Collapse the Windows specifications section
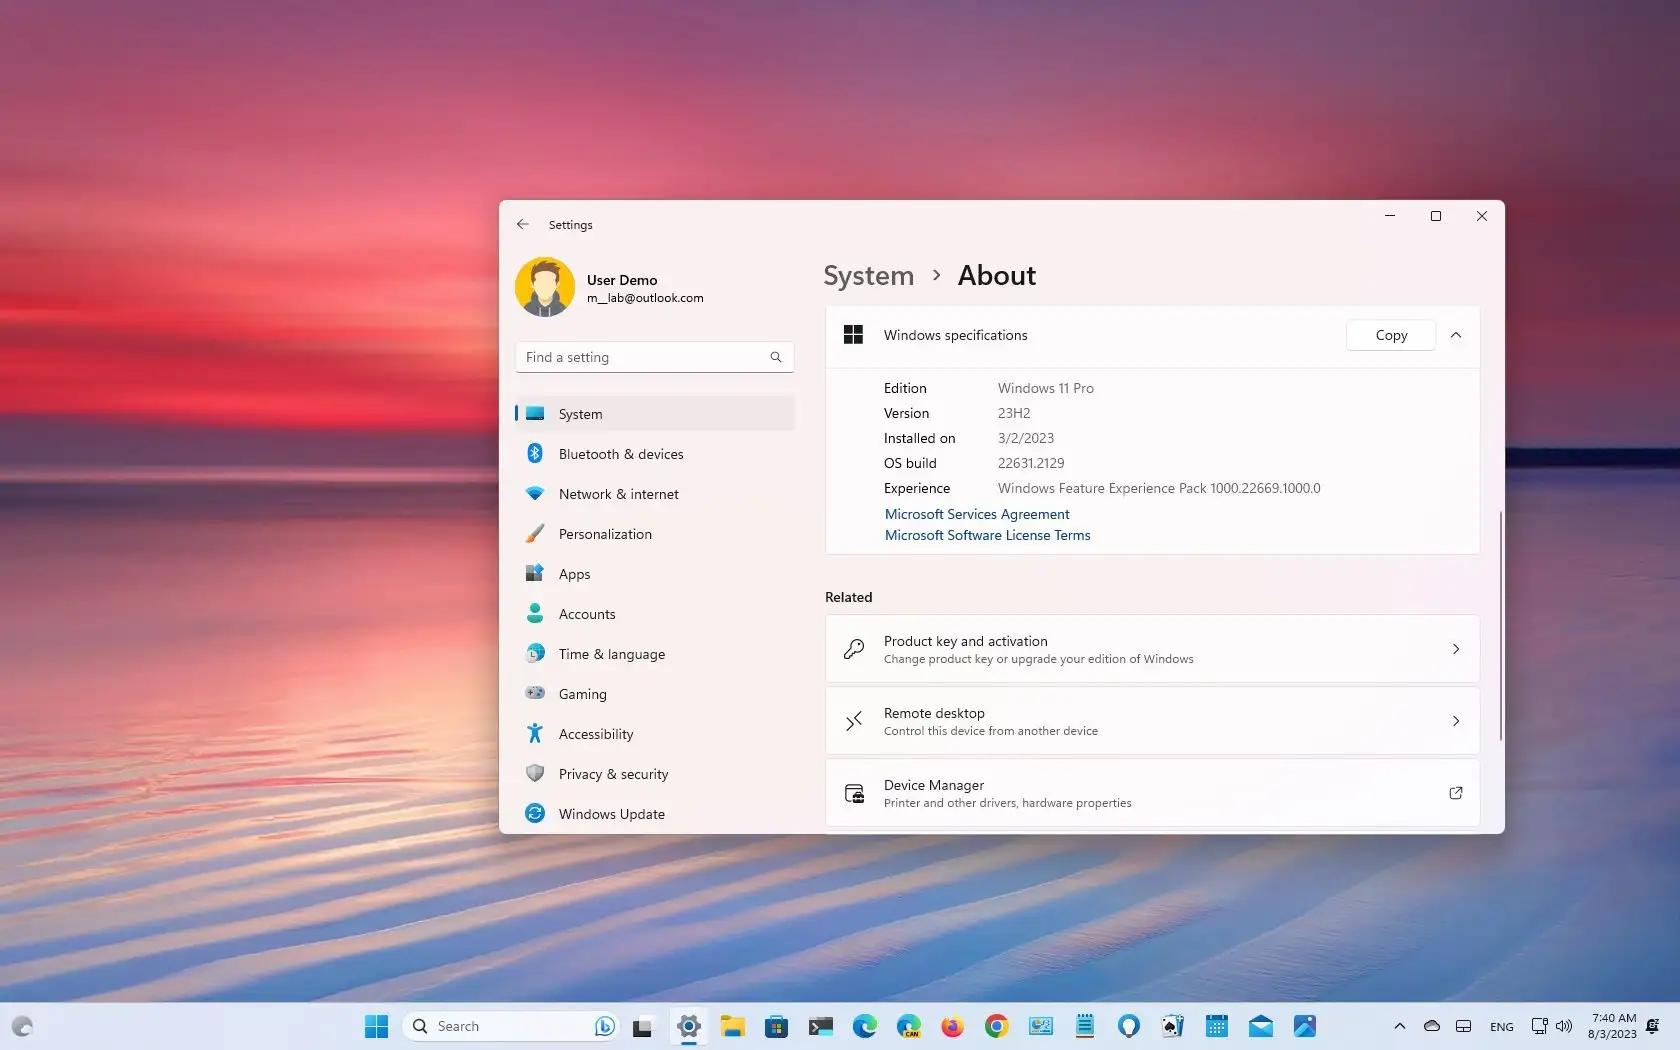This screenshot has width=1680, height=1050. tap(1456, 335)
